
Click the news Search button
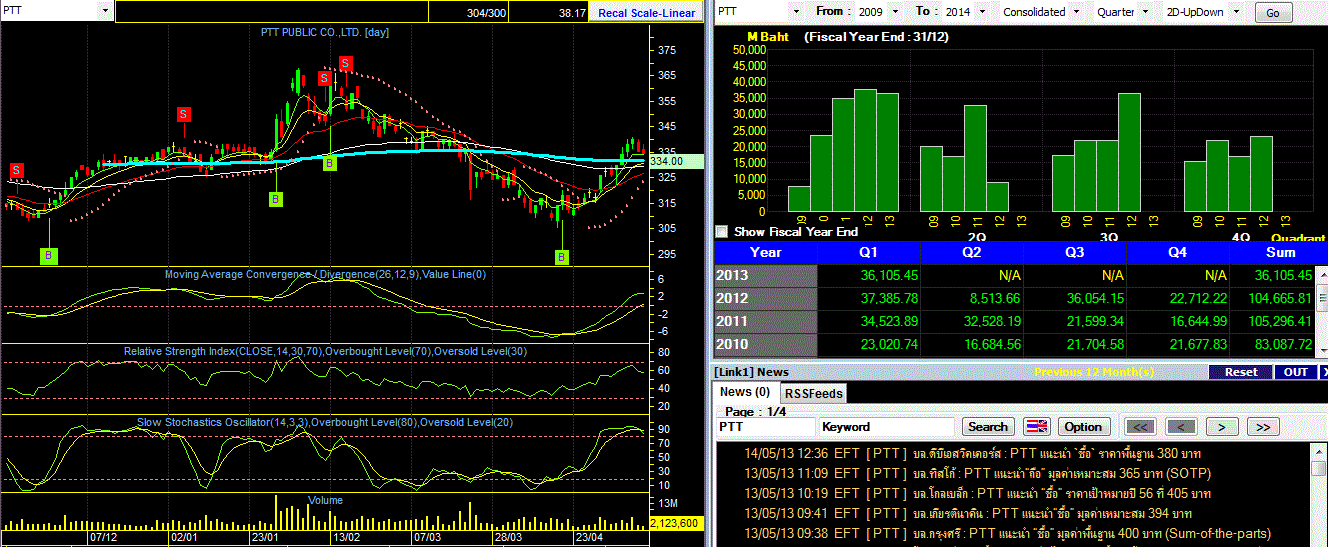pos(989,427)
